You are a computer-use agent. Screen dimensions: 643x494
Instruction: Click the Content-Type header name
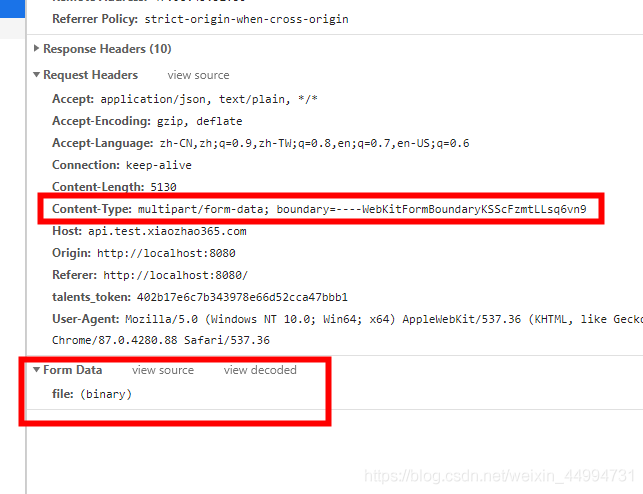pos(92,209)
